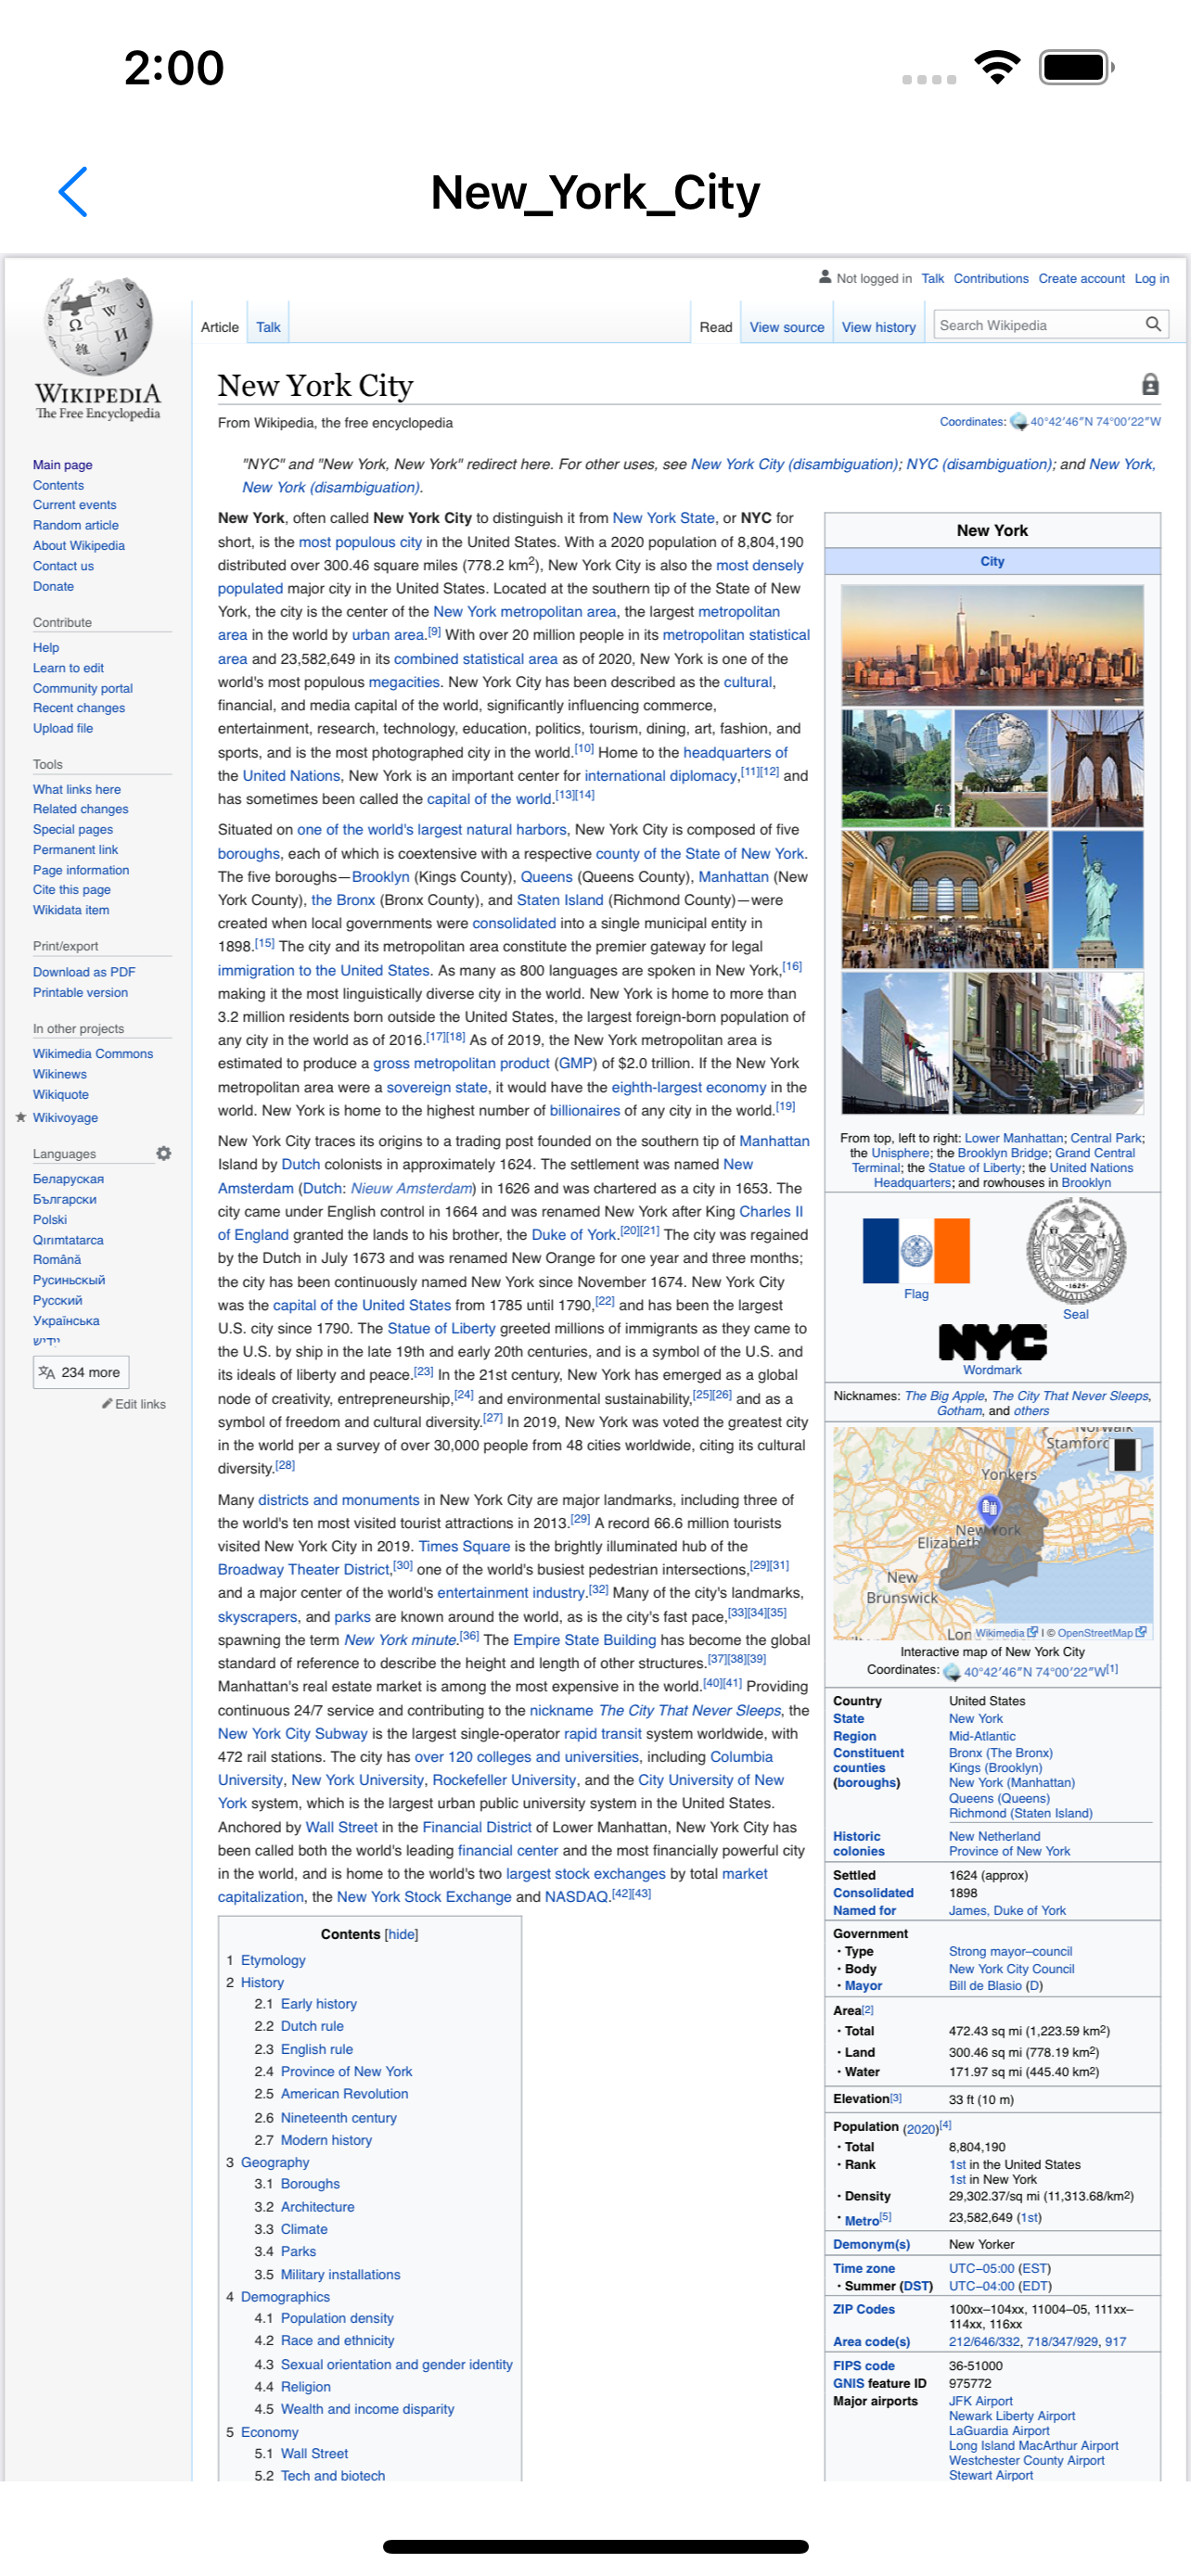
Task: Click The Big Apple nickname link
Action: point(944,1395)
